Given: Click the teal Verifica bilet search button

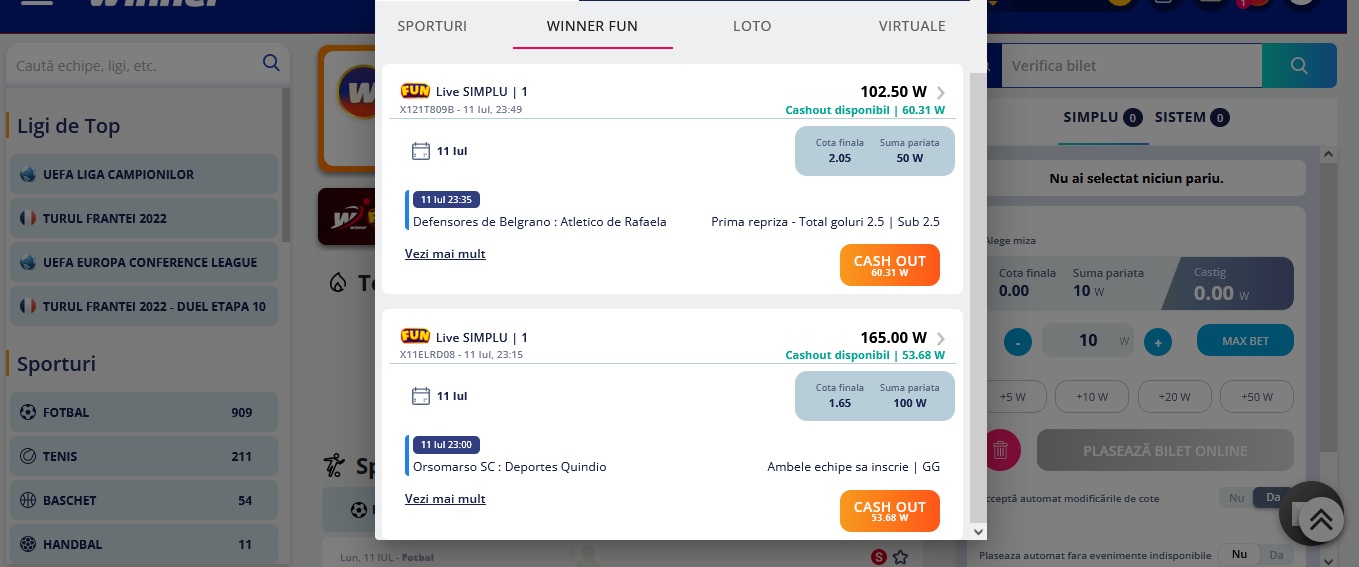Looking at the screenshot, I should [x=1299, y=66].
